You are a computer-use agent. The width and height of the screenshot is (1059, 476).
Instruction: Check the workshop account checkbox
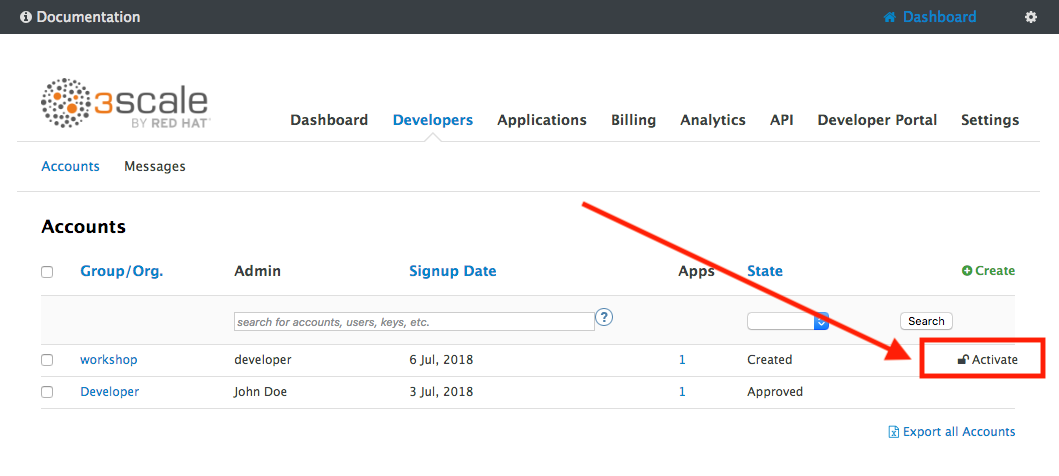tap(47, 360)
